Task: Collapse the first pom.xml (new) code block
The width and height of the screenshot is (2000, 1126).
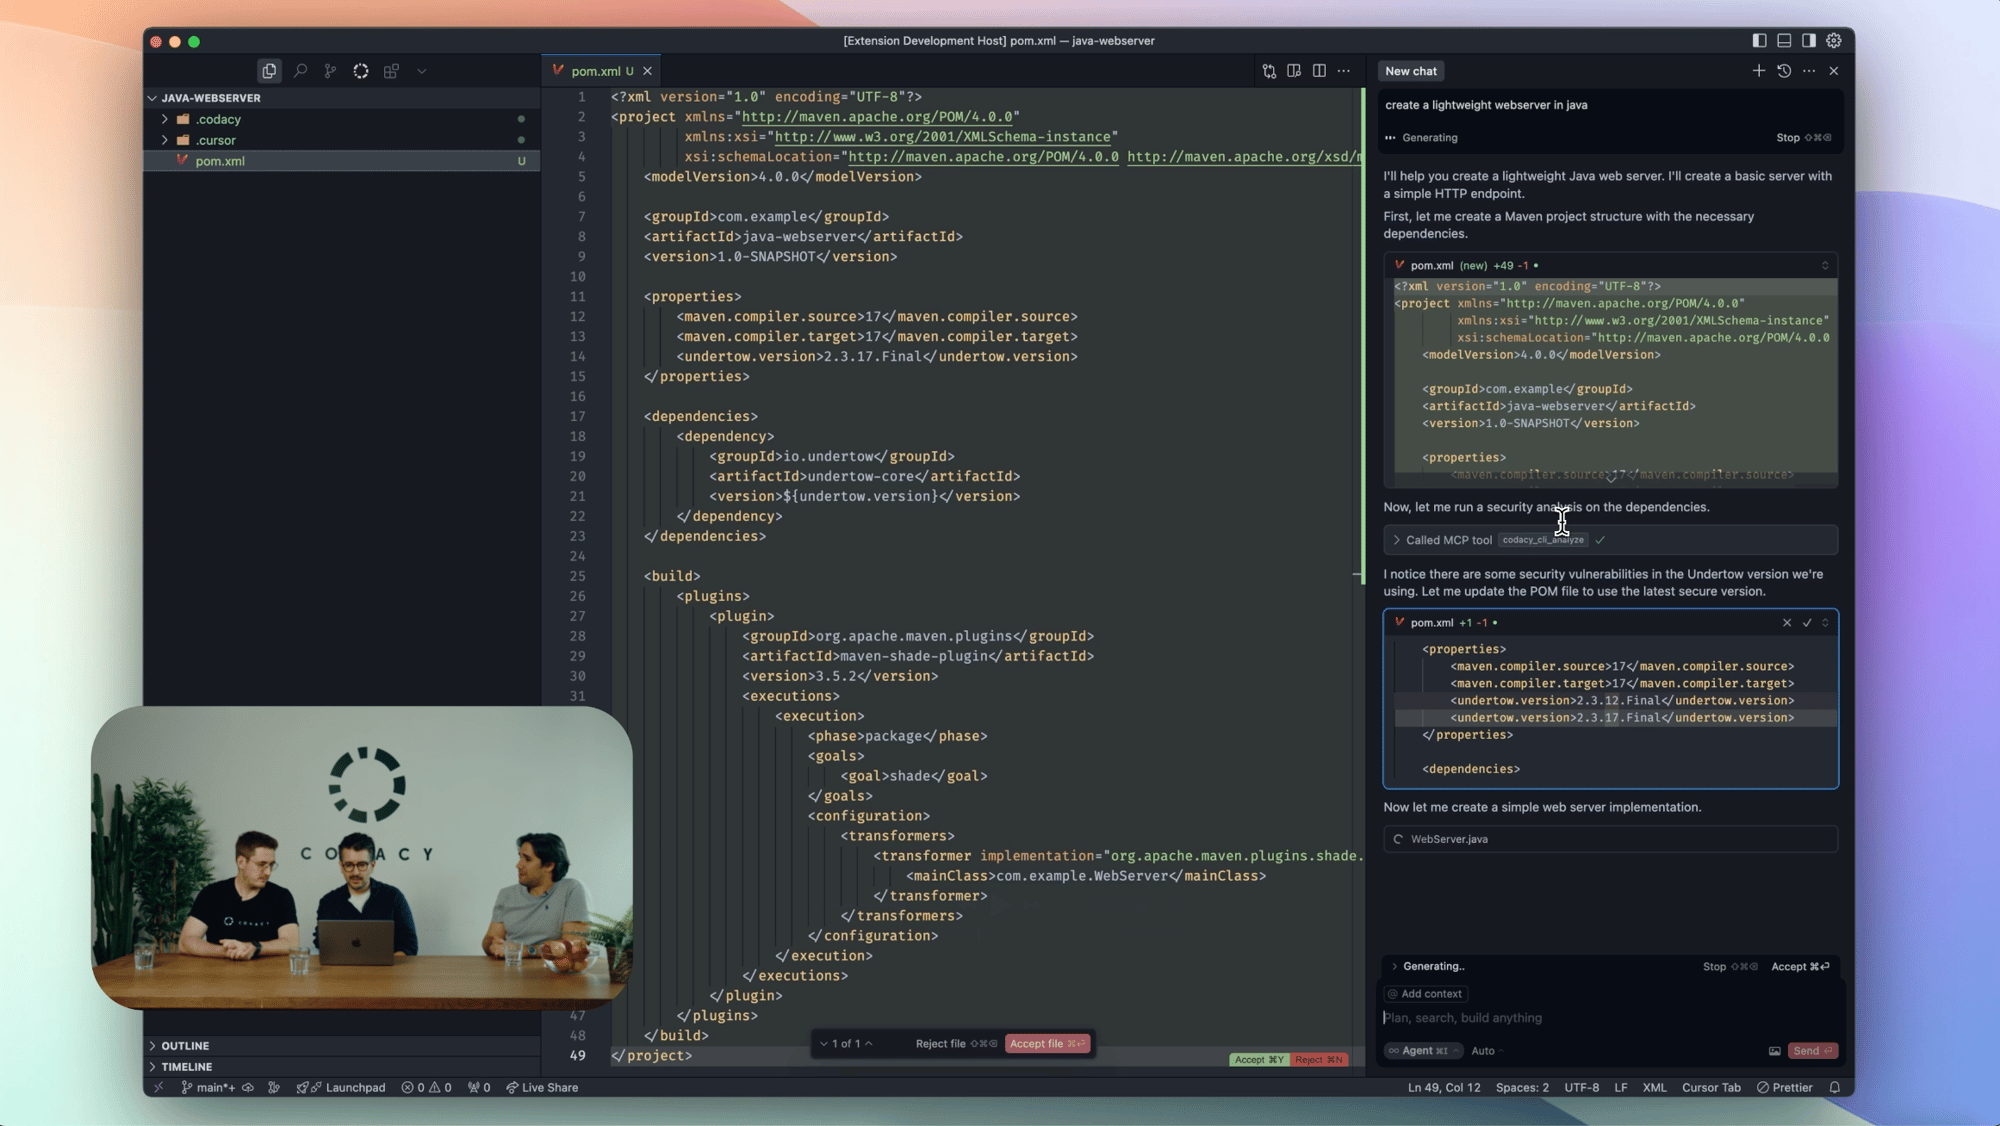Action: tap(1825, 266)
